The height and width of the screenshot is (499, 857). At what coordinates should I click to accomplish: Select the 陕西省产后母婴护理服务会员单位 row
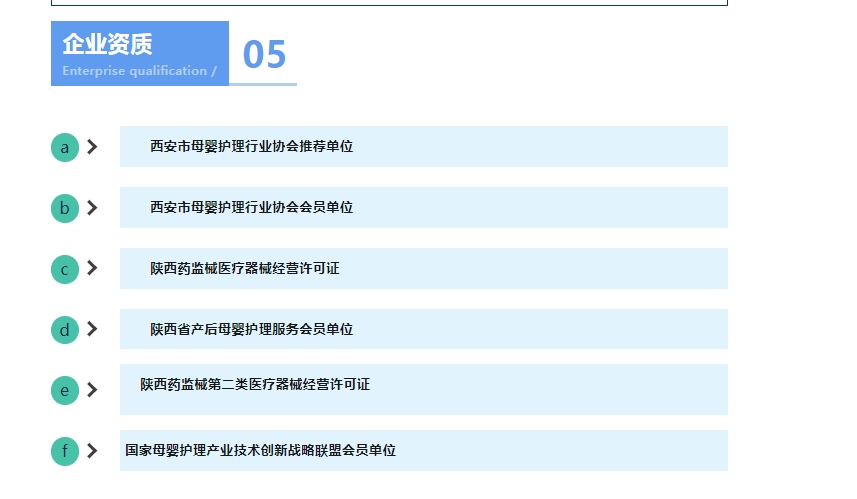[x=424, y=329]
